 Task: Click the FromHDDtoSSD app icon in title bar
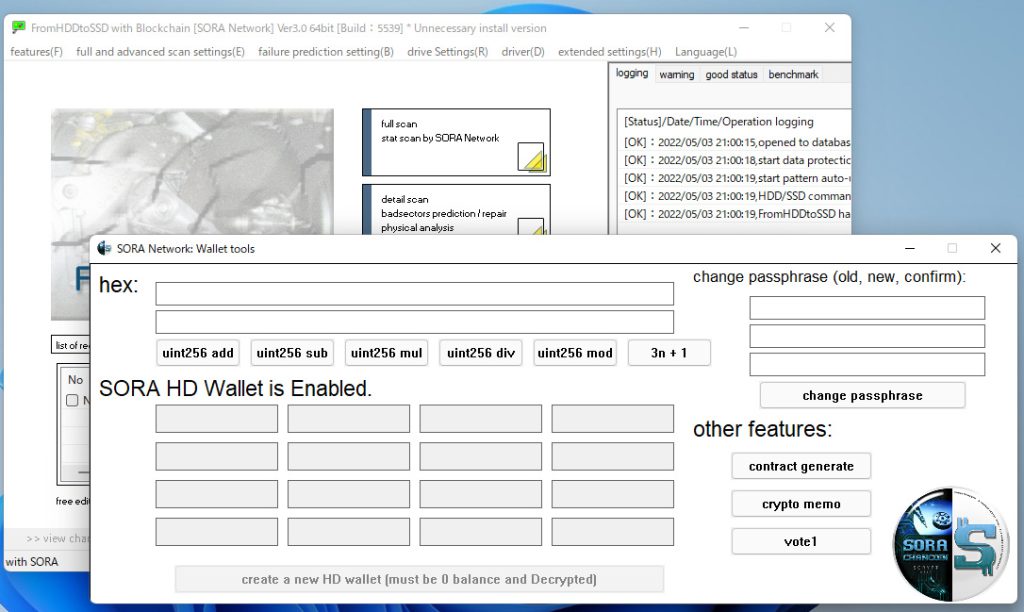(x=18, y=27)
